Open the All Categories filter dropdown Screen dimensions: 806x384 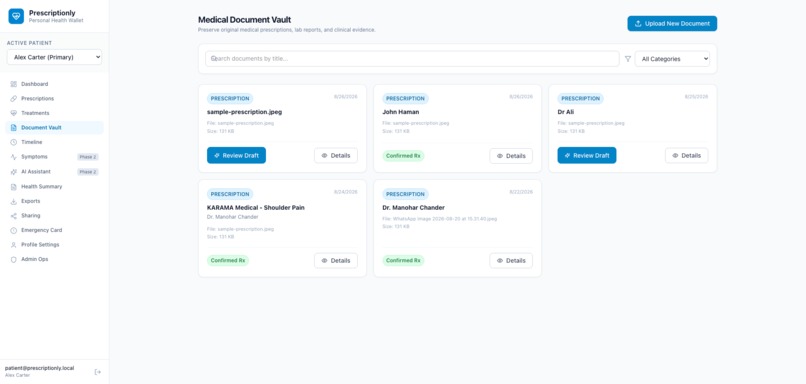click(x=672, y=59)
